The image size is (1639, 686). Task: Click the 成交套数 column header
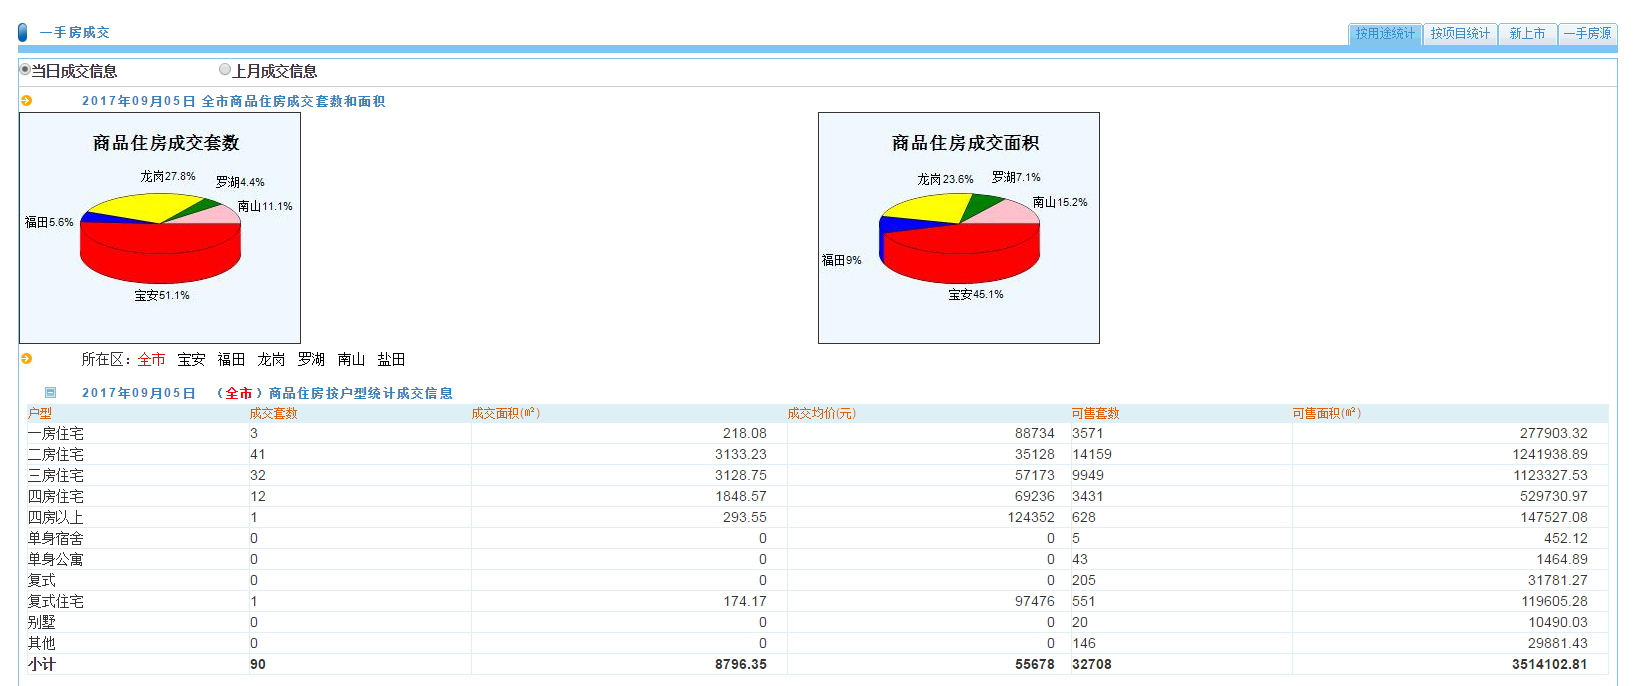274,413
